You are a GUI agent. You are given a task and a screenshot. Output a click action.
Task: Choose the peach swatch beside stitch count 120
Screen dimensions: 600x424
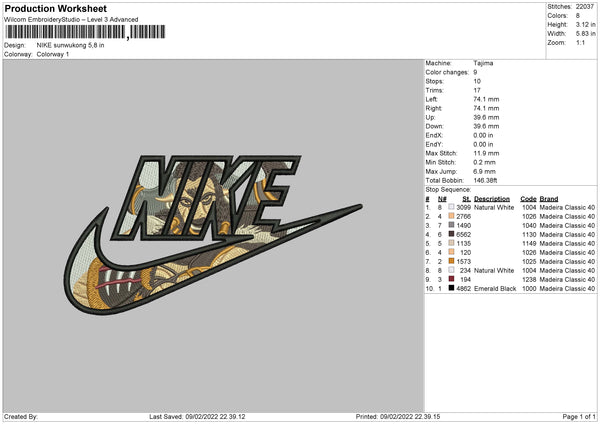coord(451,252)
